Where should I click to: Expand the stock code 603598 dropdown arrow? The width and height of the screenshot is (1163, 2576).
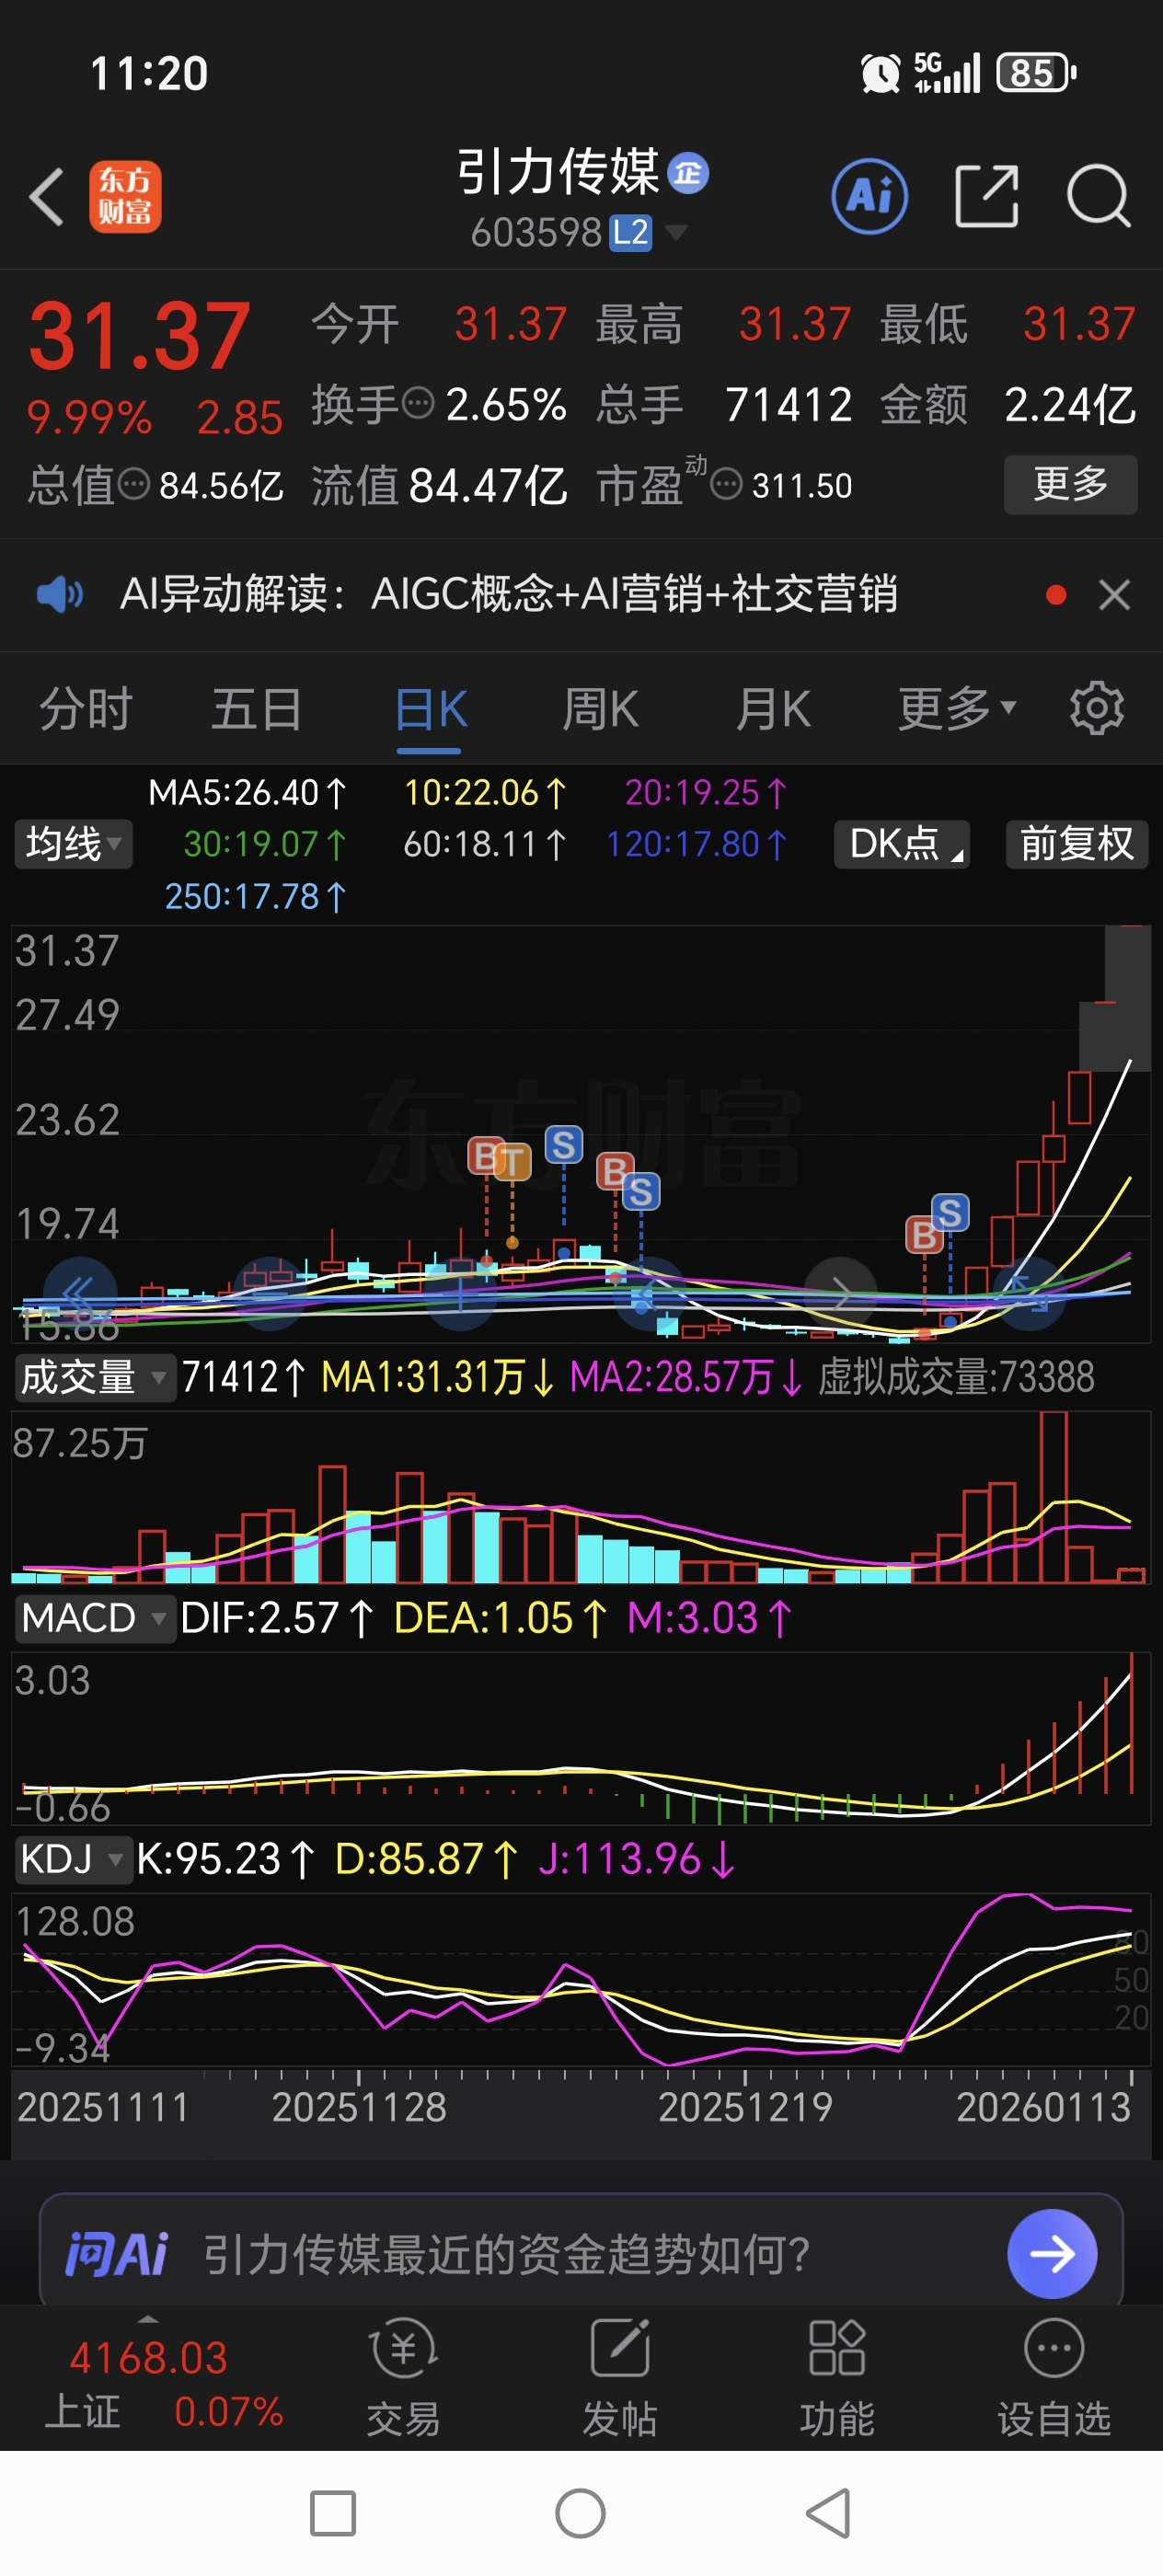pyautogui.click(x=676, y=233)
